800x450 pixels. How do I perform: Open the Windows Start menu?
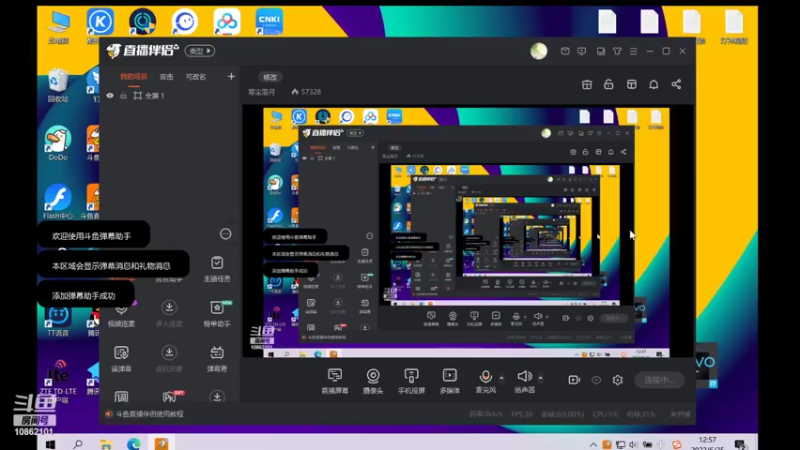coord(50,444)
